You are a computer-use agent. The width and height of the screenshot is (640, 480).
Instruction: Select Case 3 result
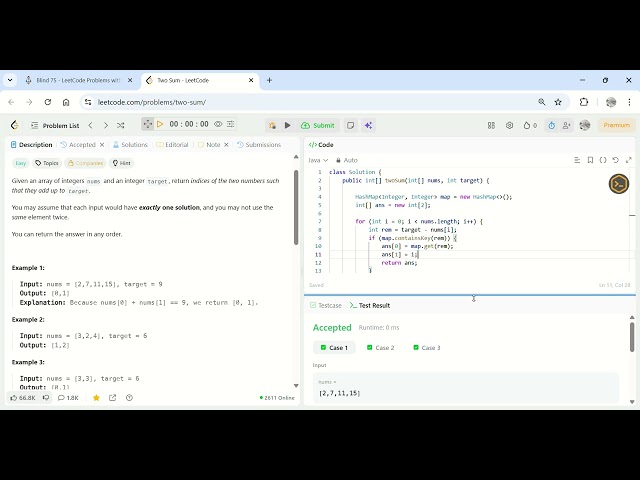click(x=427, y=348)
